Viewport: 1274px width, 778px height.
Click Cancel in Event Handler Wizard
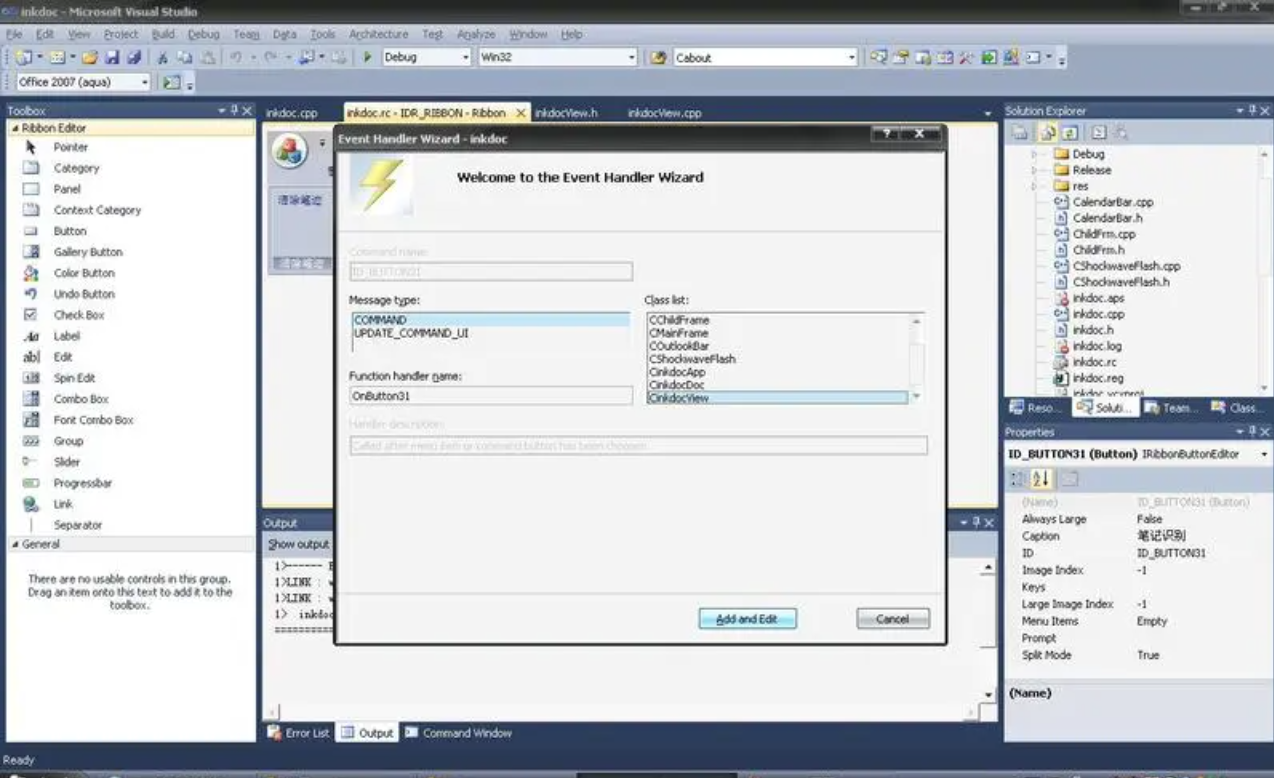[x=893, y=619]
